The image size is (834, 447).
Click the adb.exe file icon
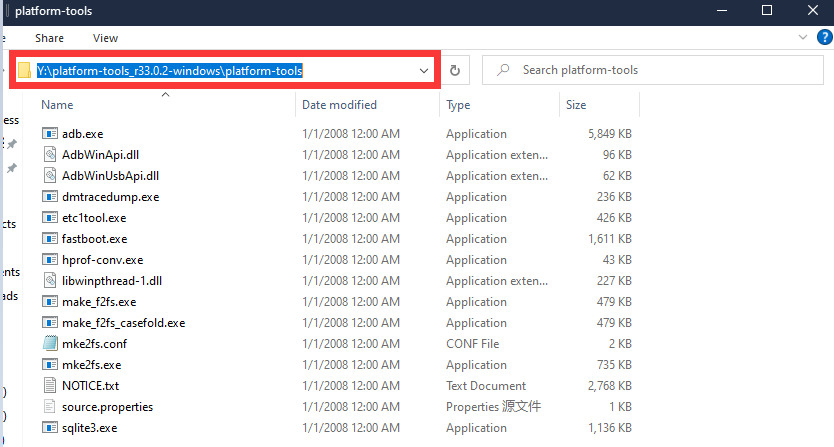[51, 134]
